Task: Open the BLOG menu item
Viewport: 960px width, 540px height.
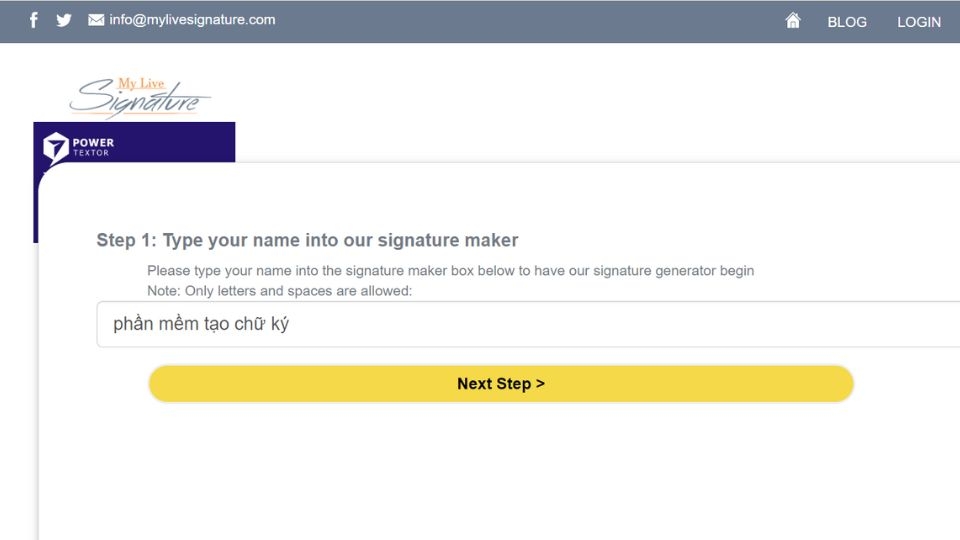Action: click(x=847, y=22)
